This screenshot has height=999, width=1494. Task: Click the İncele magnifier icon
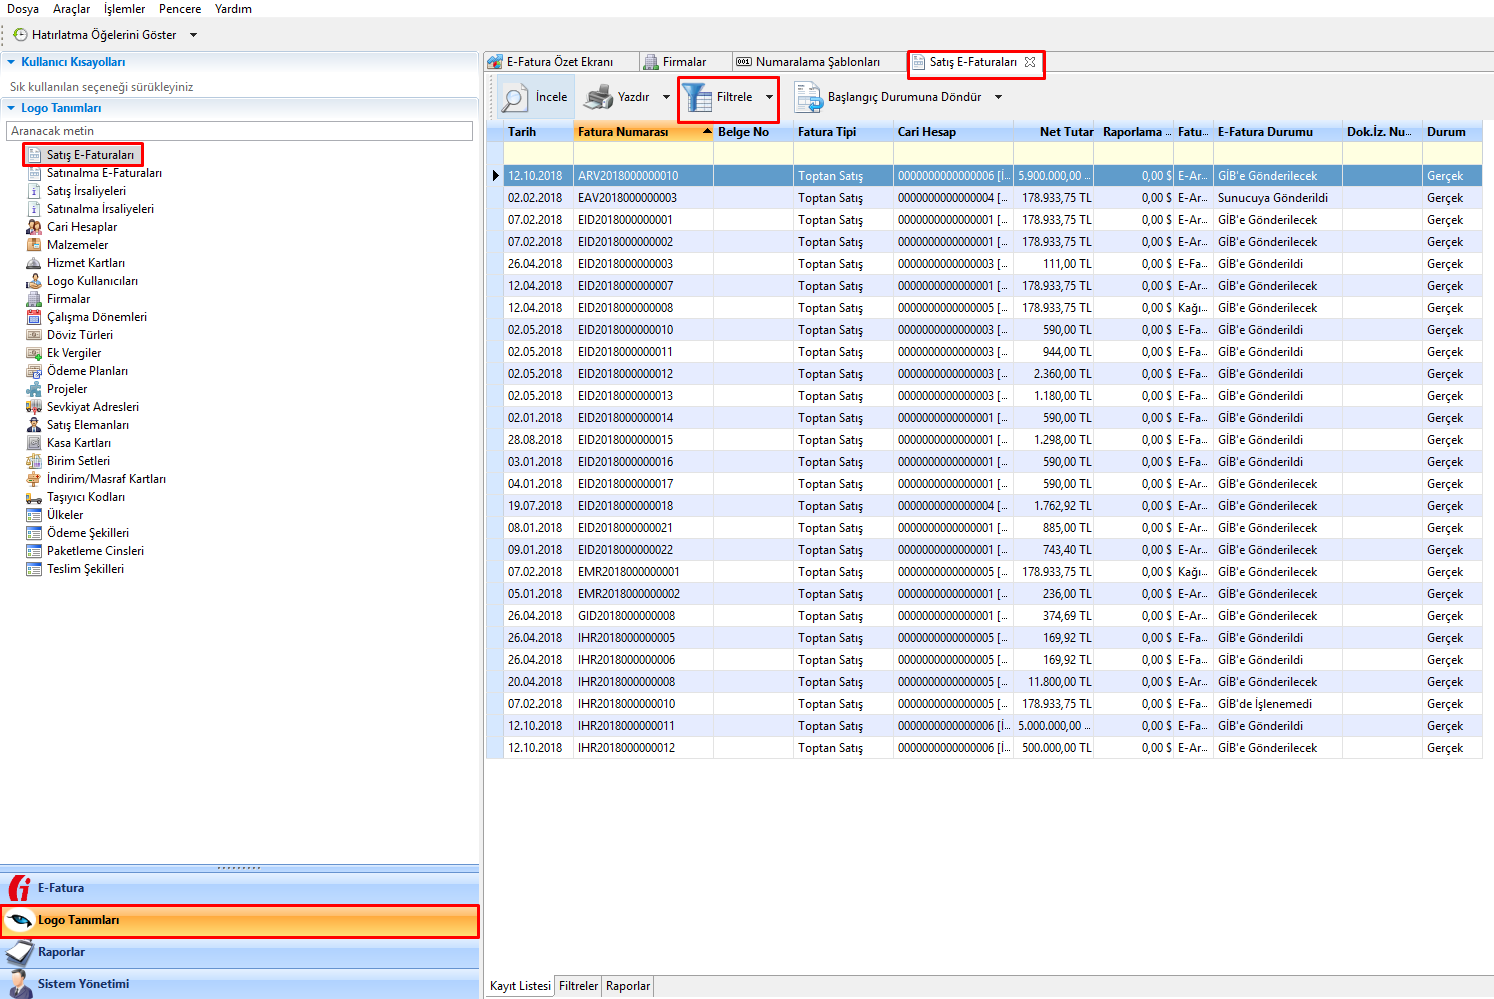514,98
